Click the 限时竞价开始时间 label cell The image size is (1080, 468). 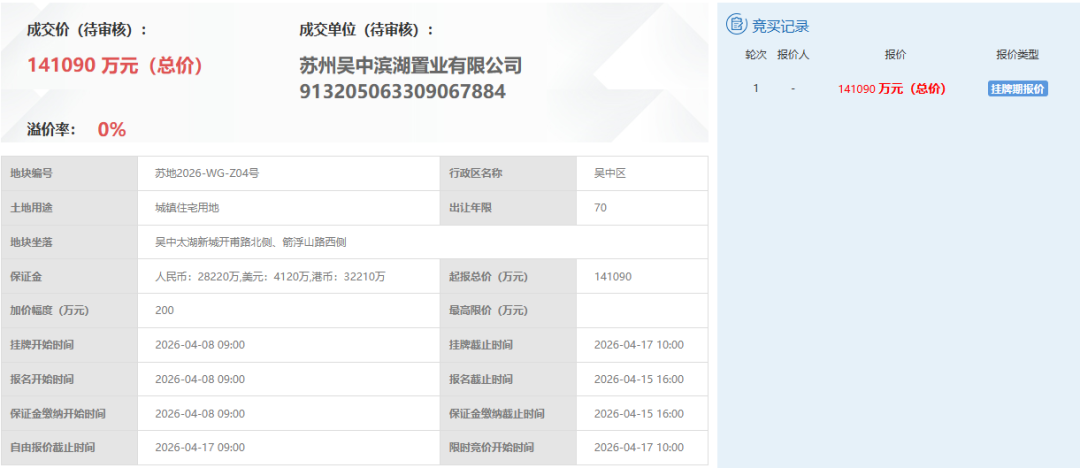[508, 447]
